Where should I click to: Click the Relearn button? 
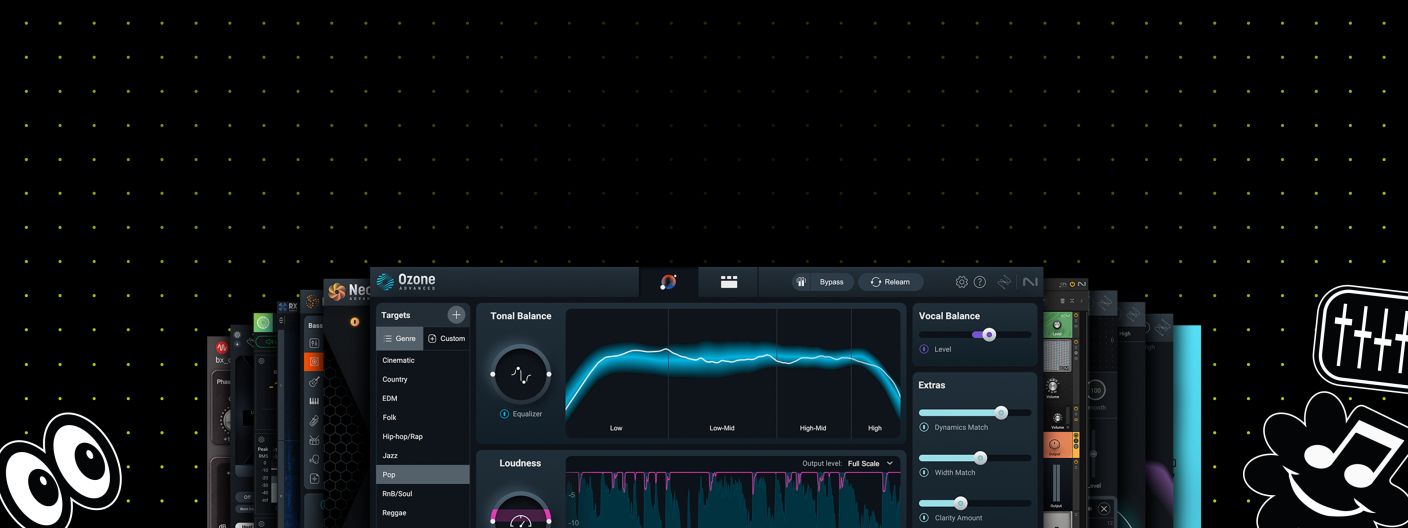pyautogui.click(x=890, y=282)
